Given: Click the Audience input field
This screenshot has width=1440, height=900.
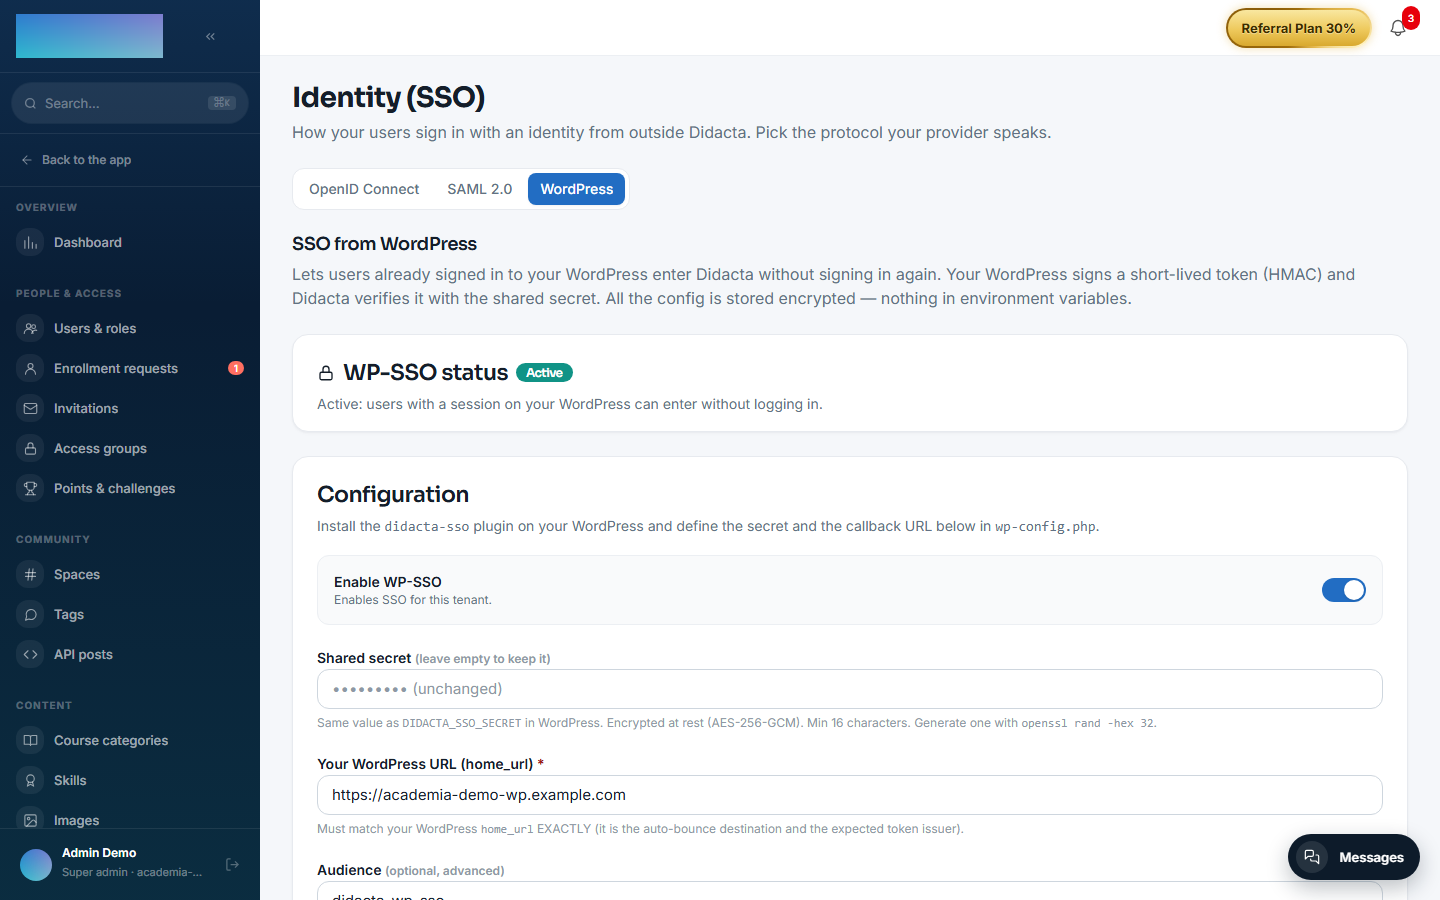Looking at the screenshot, I should (850, 891).
